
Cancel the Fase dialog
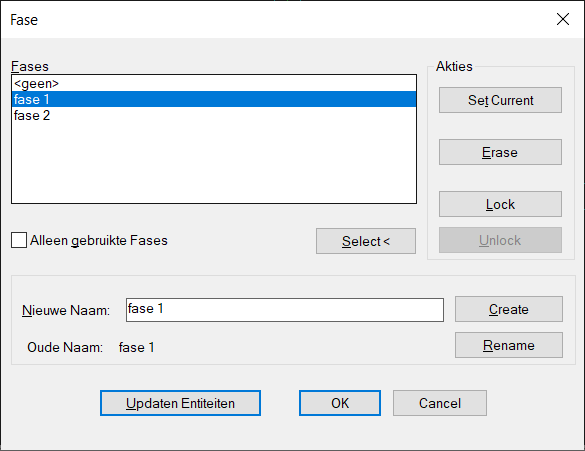tap(440, 403)
